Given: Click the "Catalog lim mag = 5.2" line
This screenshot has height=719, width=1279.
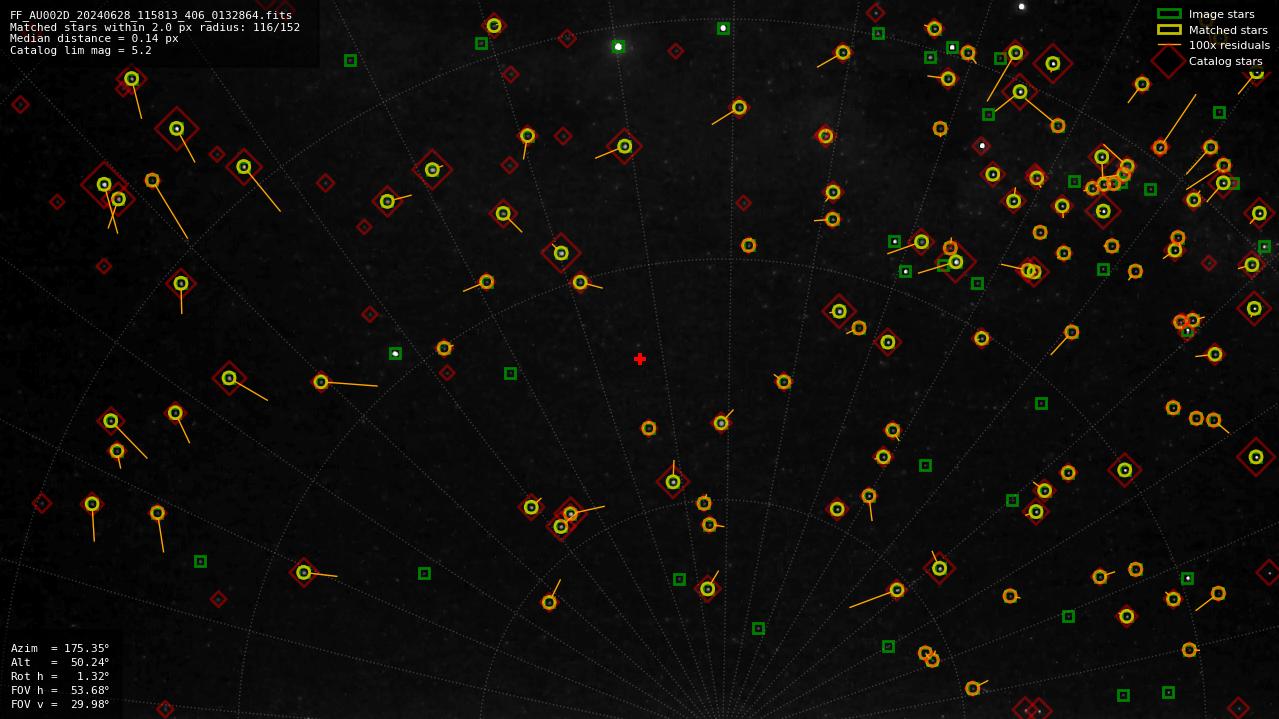Looking at the screenshot, I should click(81, 50).
